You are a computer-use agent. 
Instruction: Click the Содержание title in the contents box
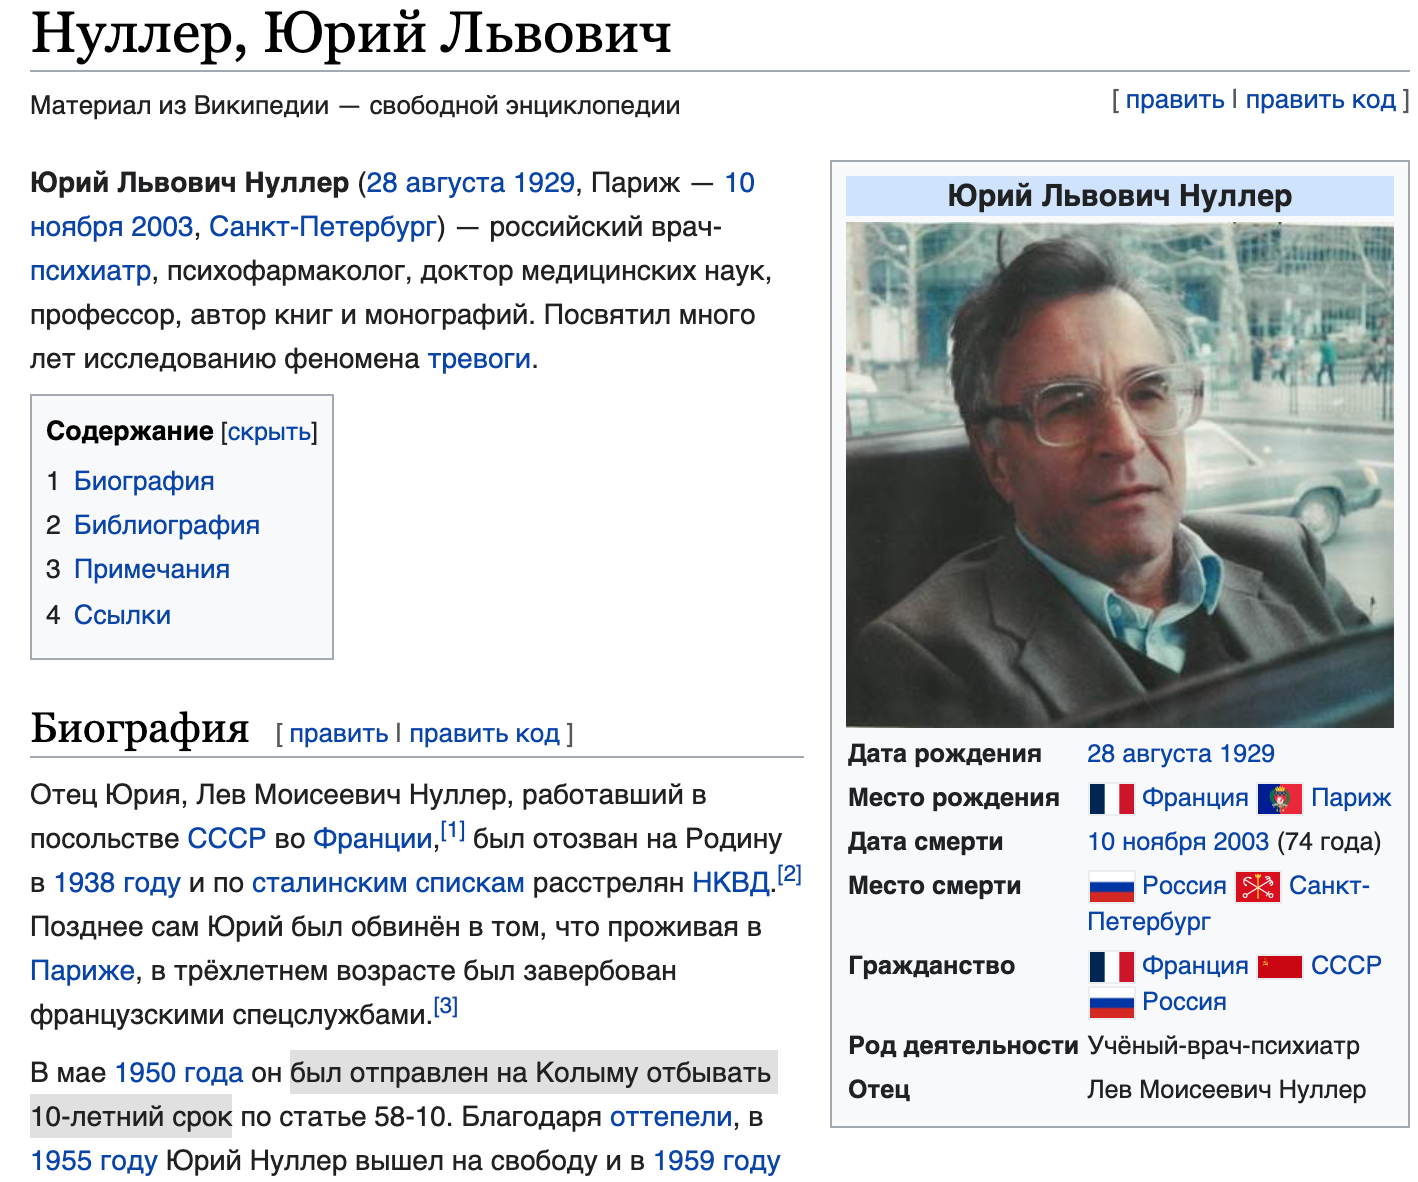click(x=130, y=432)
